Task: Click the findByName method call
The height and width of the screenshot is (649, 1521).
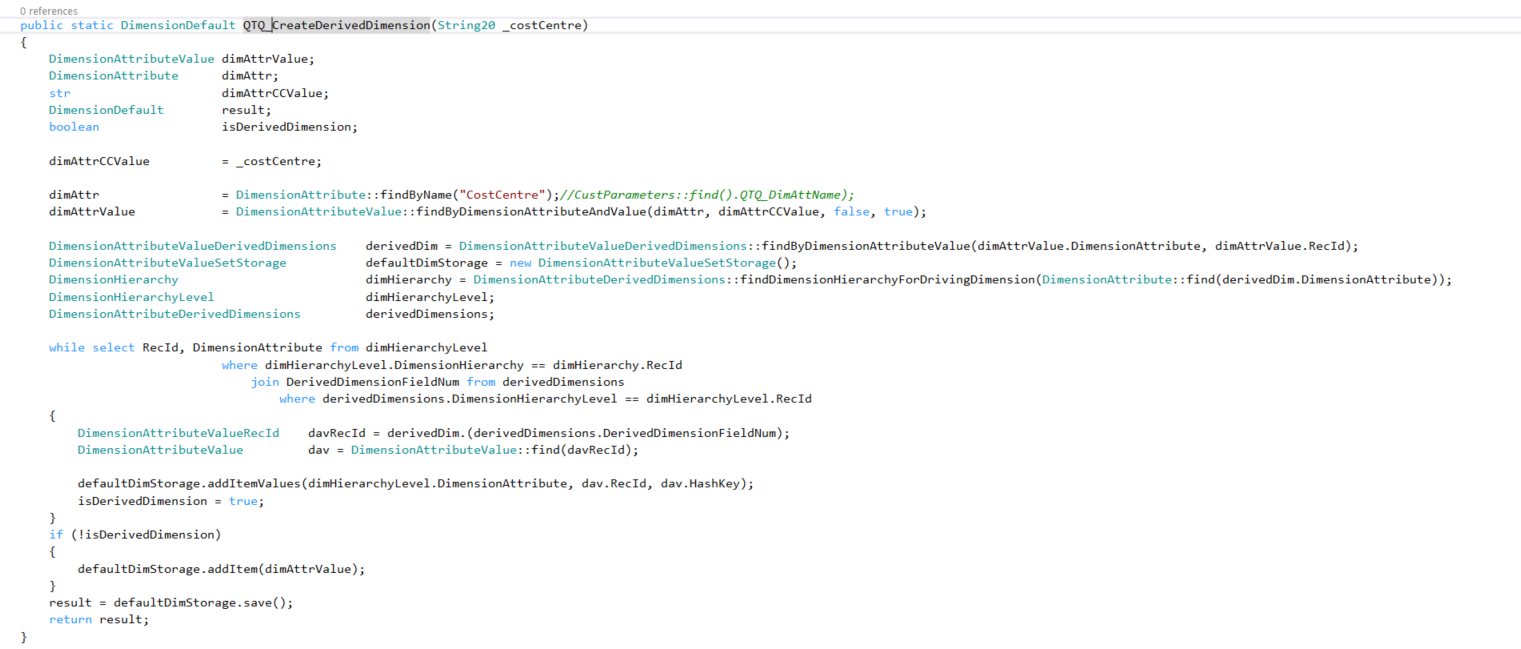Action: pos(419,195)
